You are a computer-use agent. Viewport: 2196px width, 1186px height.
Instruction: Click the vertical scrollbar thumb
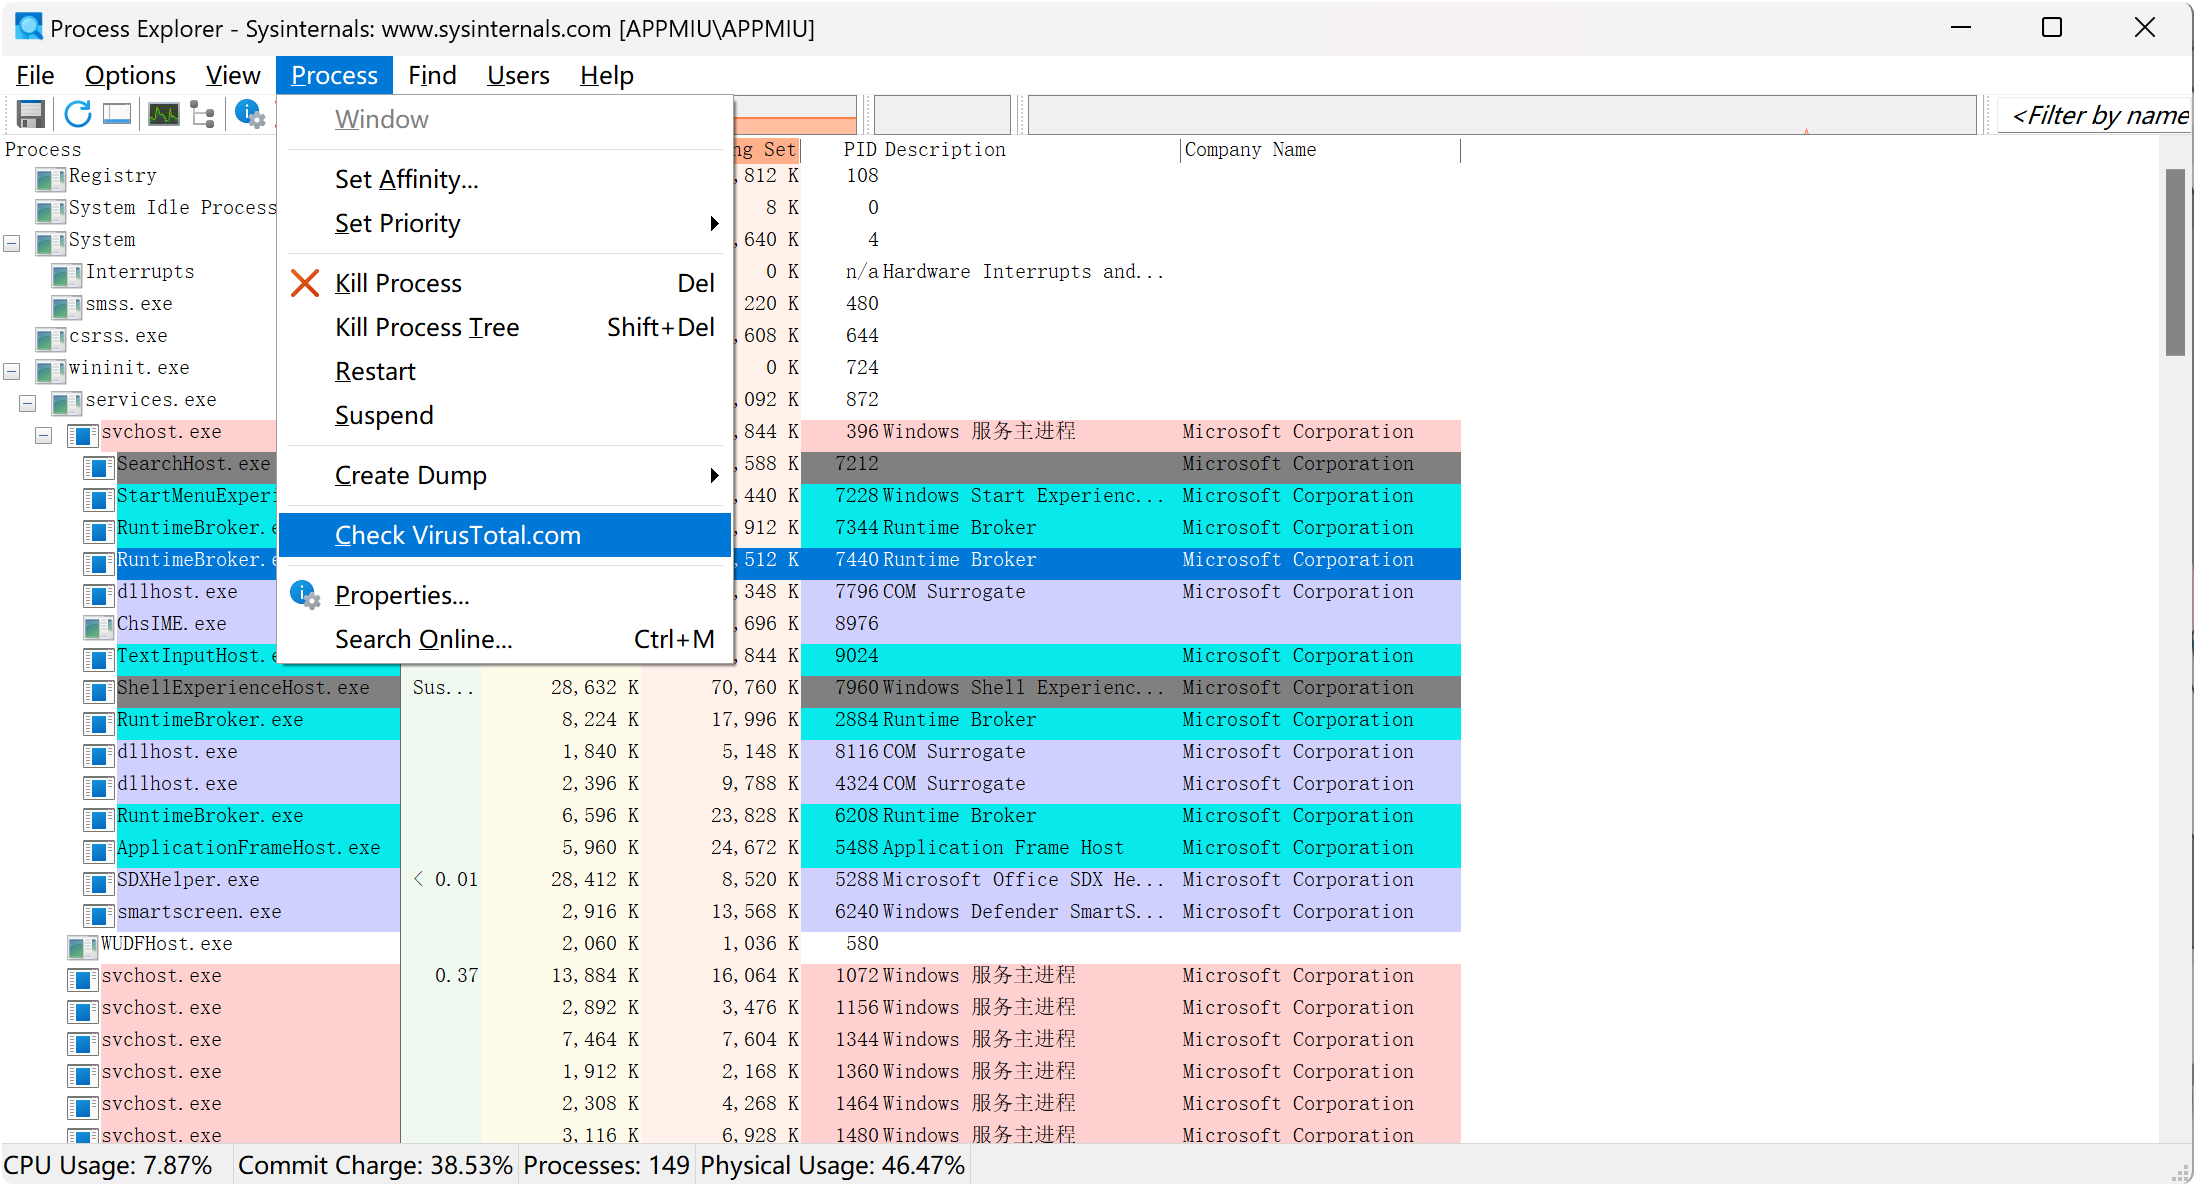(2175, 262)
